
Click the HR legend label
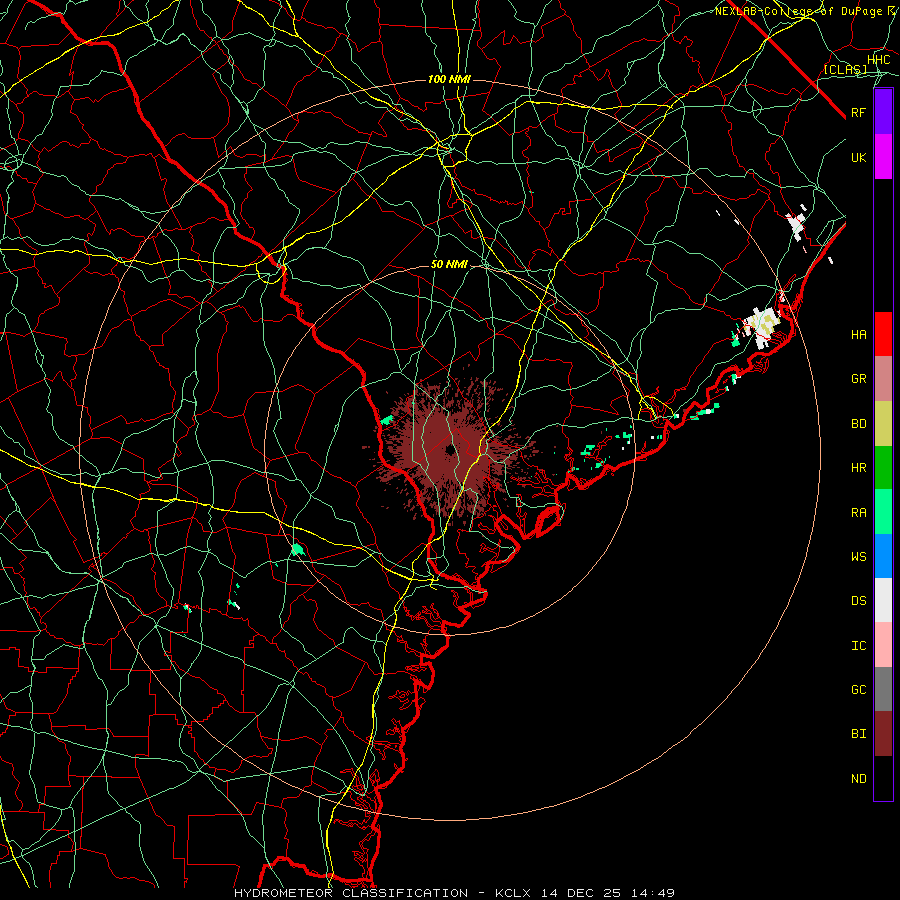pos(858,468)
